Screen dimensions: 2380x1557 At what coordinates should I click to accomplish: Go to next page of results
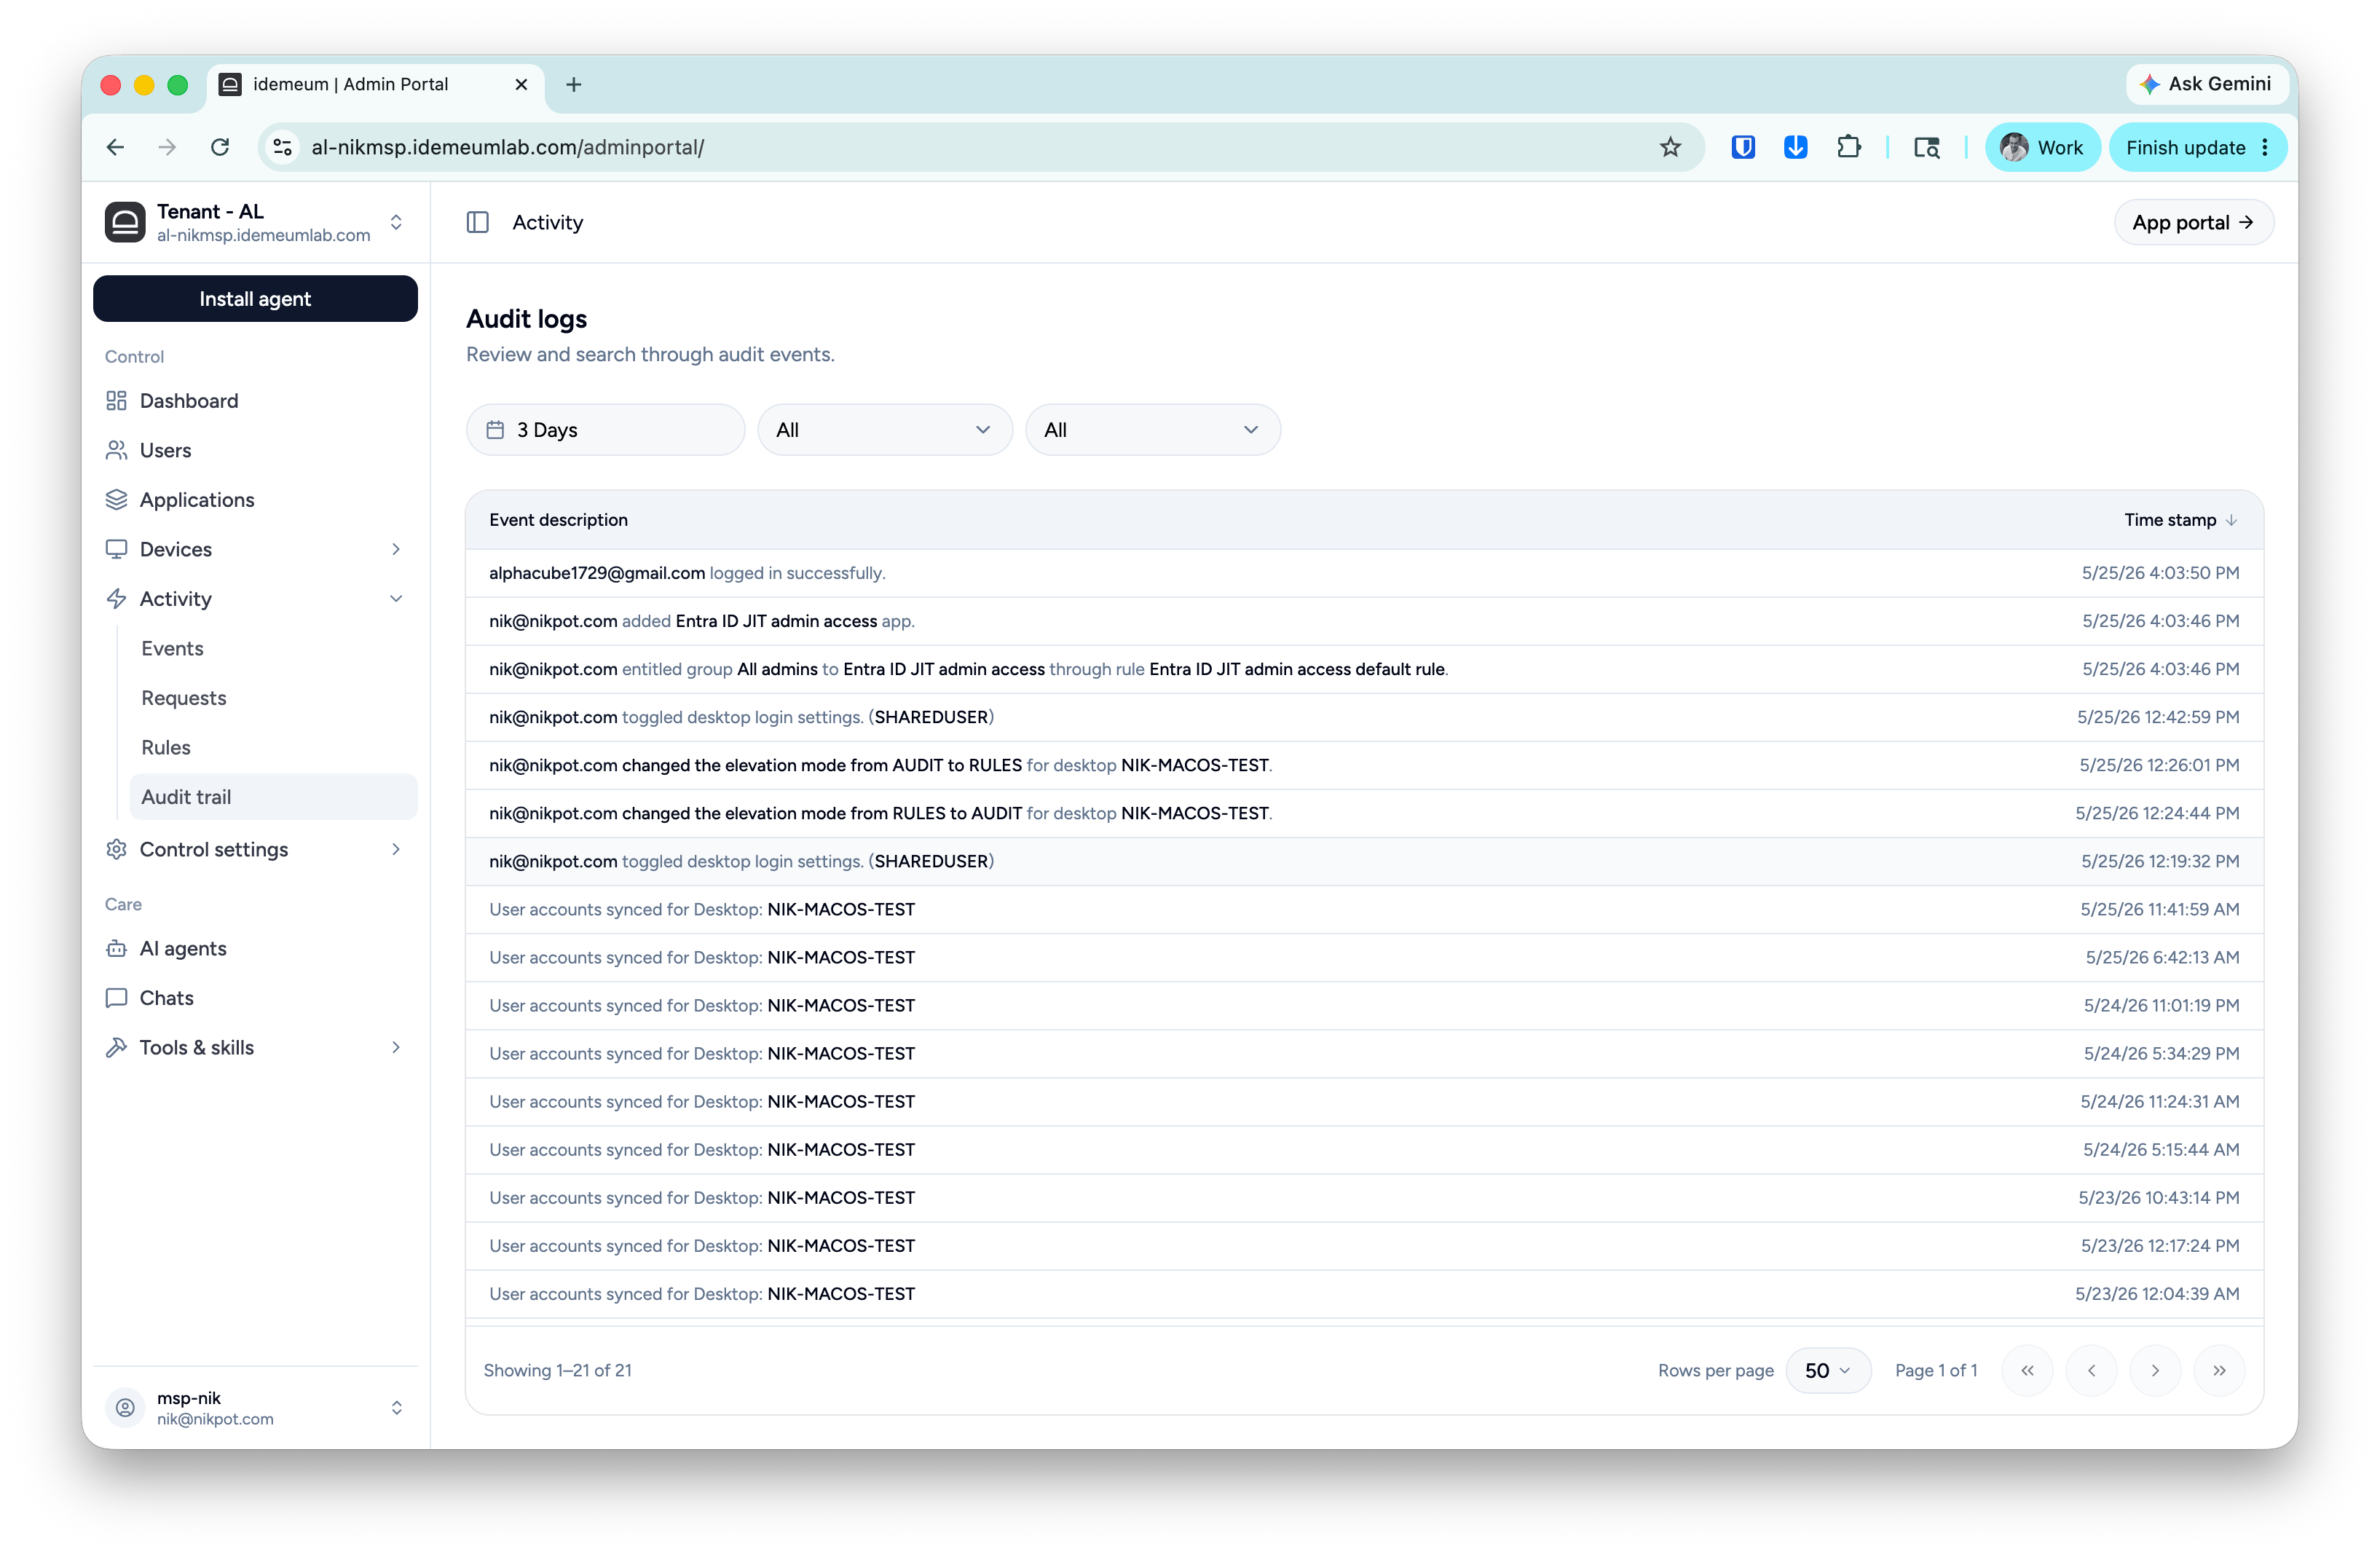[2155, 1371]
